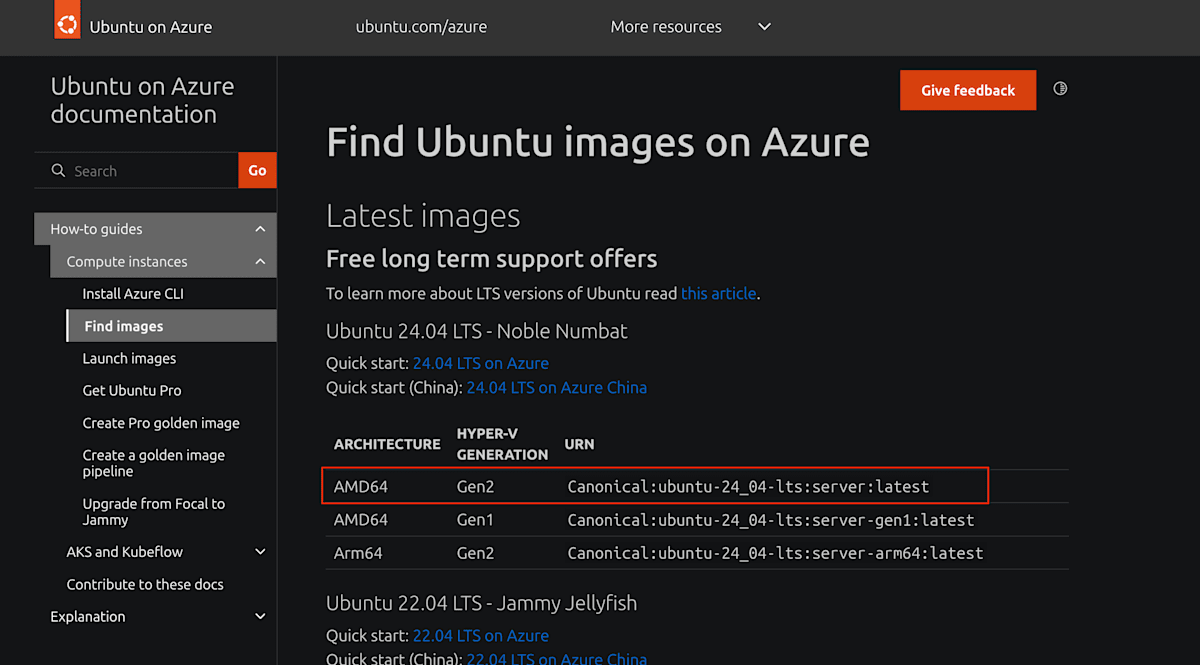
Task: Open the ubuntu.com/azure link
Action: tap(421, 27)
